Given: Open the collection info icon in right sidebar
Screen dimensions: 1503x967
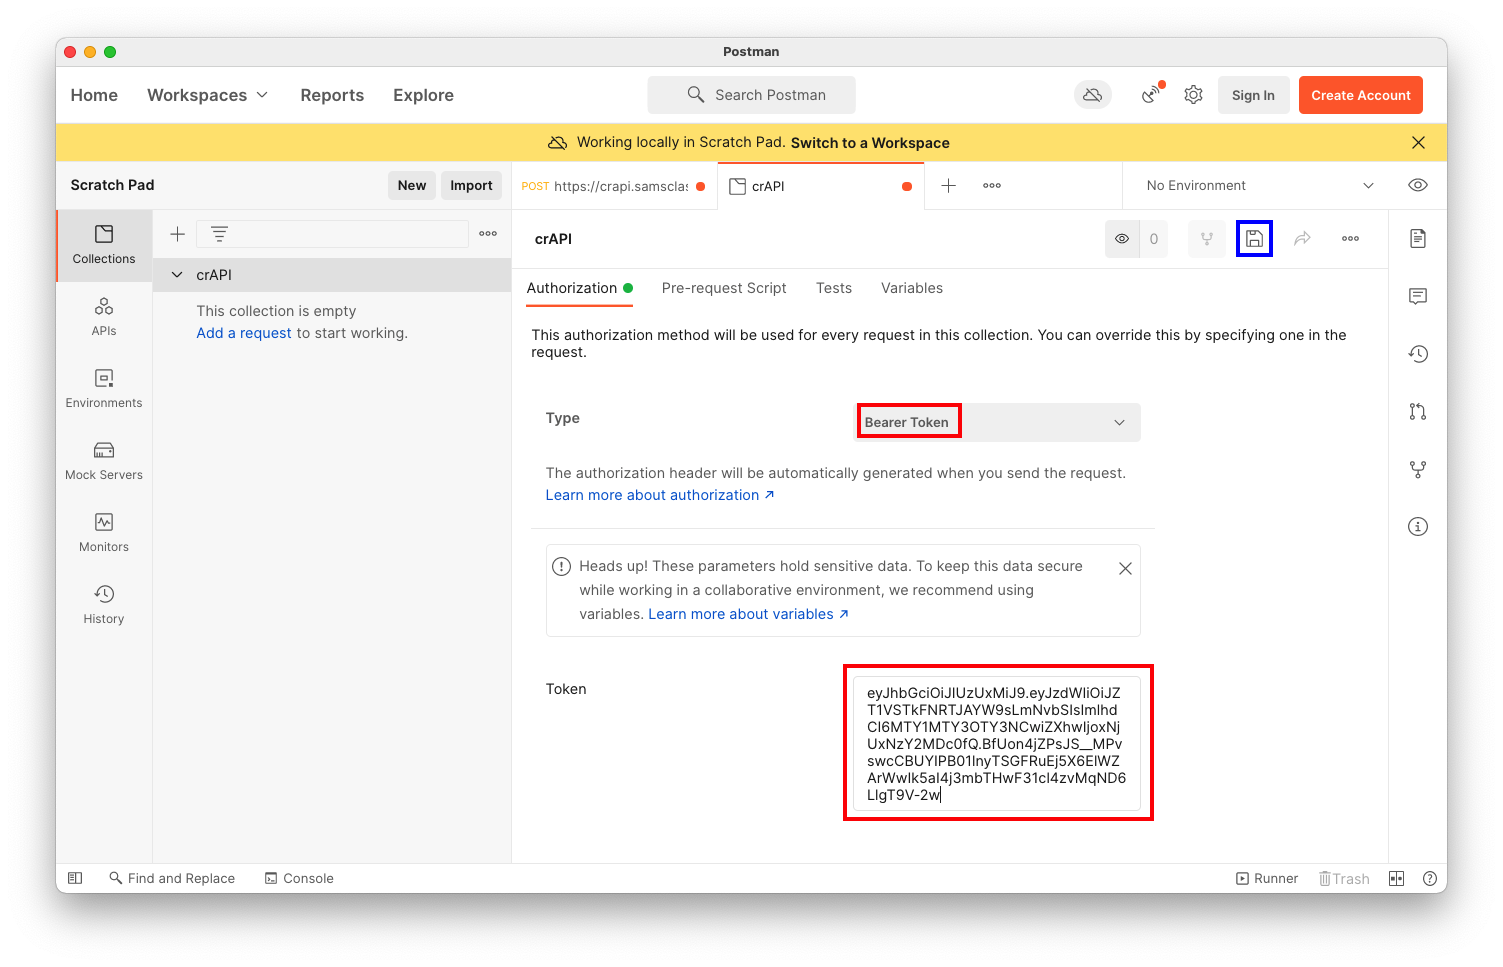Looking at the screenshot, I should (1418, 527).
